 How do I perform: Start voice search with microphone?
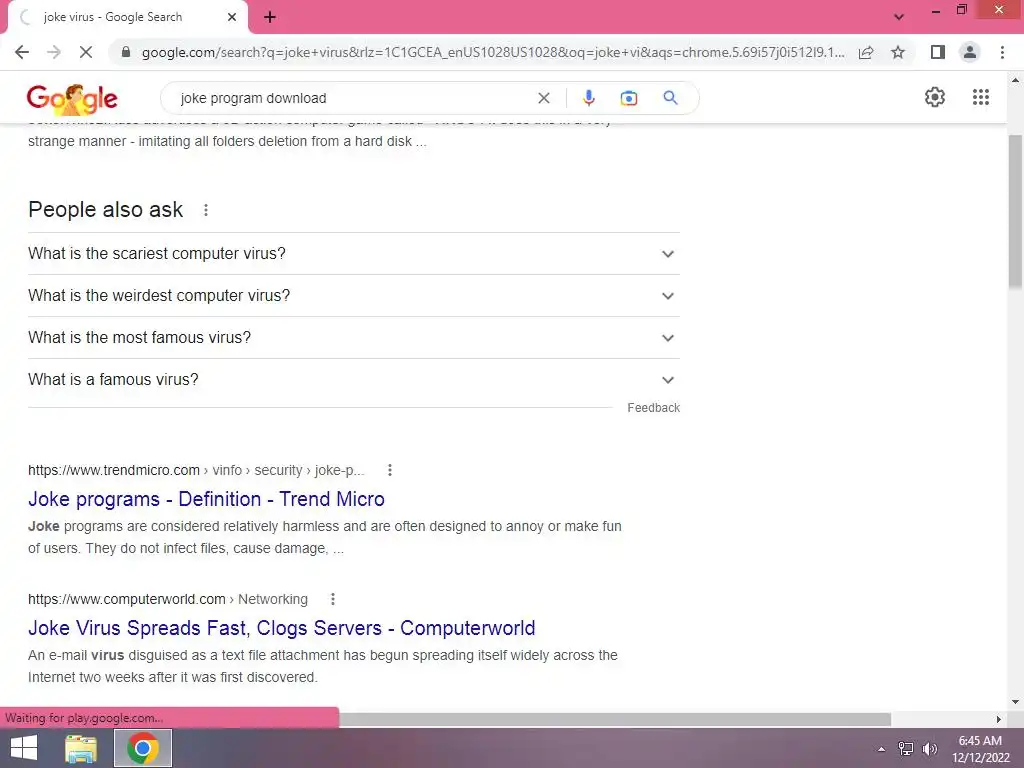pos(588,98)
